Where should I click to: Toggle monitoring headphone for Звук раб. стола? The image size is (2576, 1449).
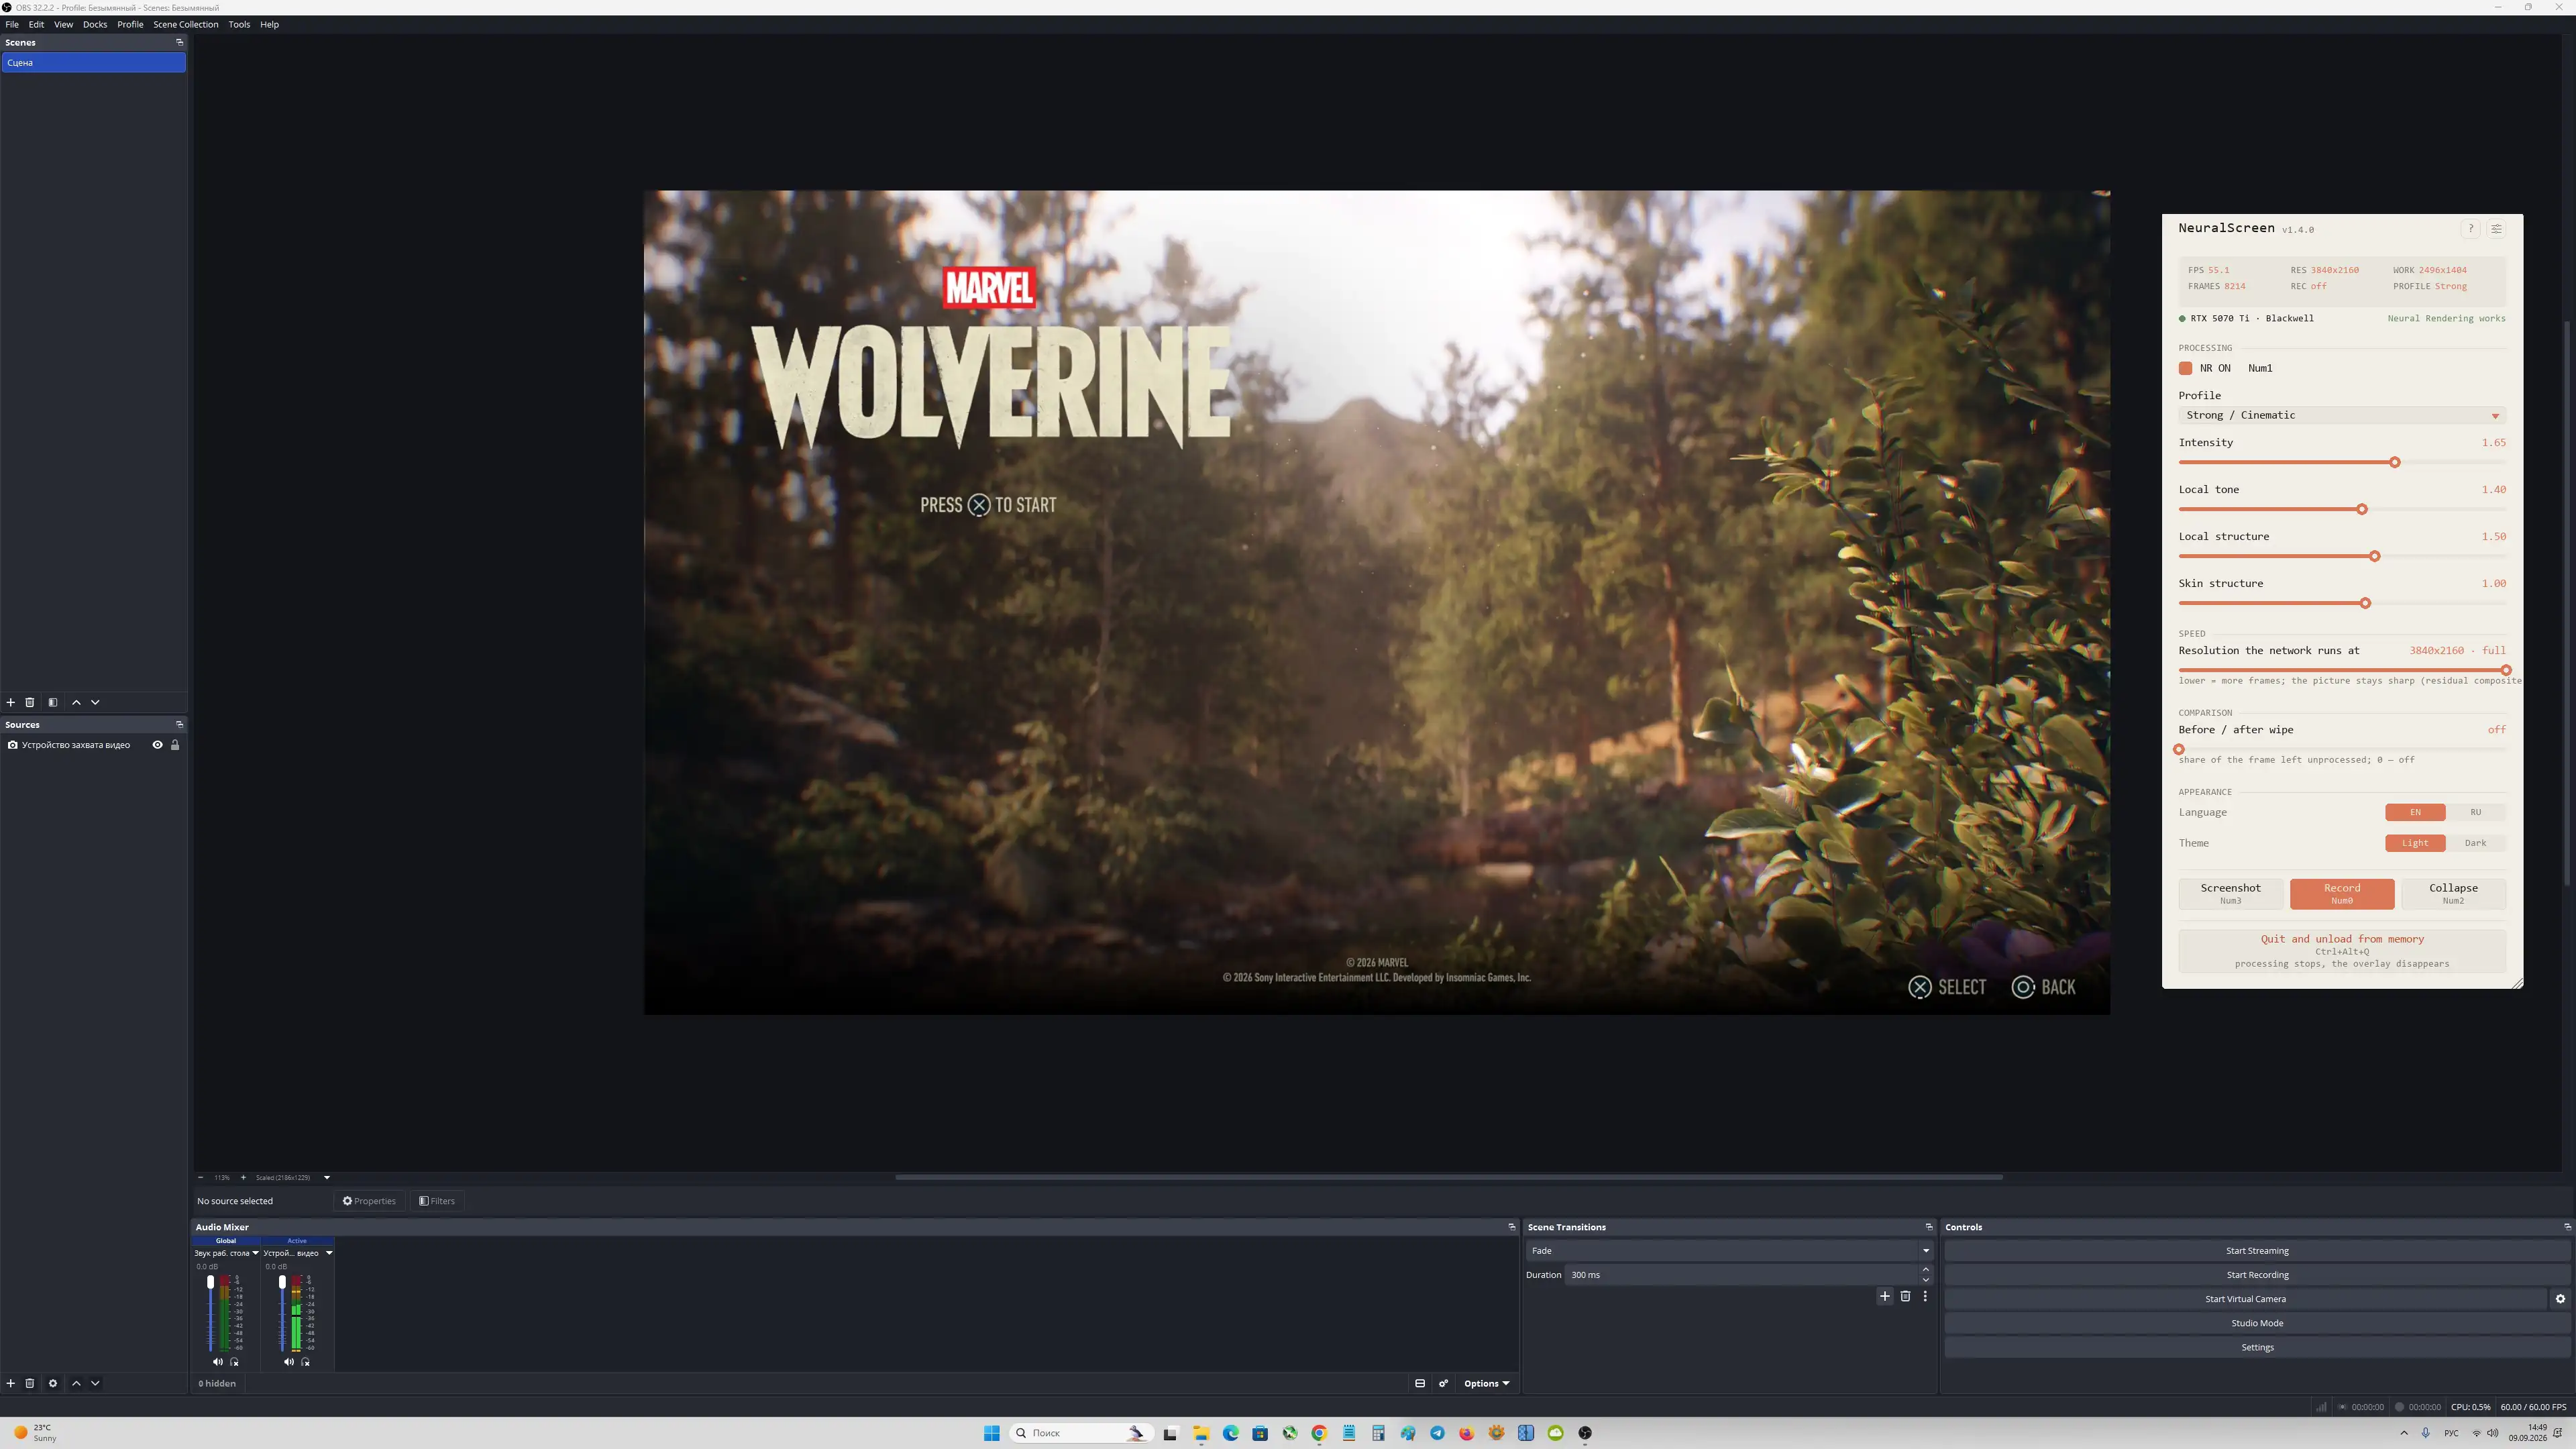(x=235, y=1361)
